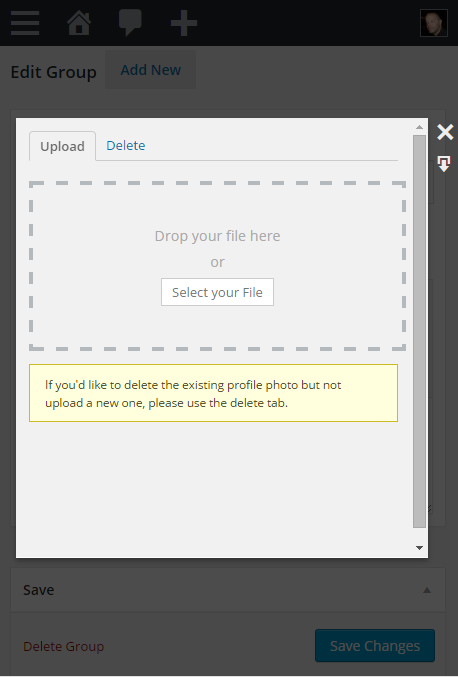Viewport: 458px width, 677px height.
Task: Switch to the Upload tab
Action: (x=63, y=146)
